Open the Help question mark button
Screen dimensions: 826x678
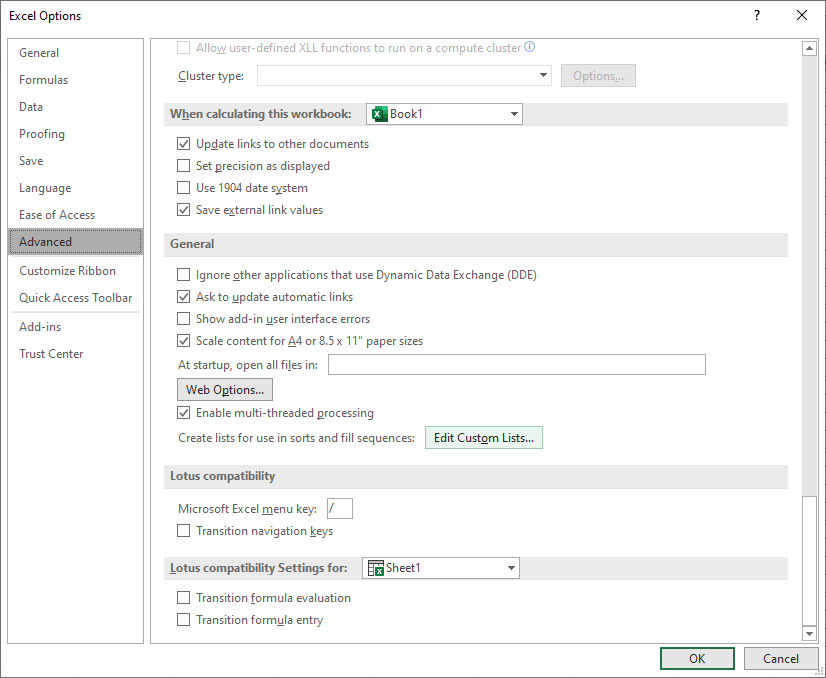pyautogui.click(x=757, y=15)
